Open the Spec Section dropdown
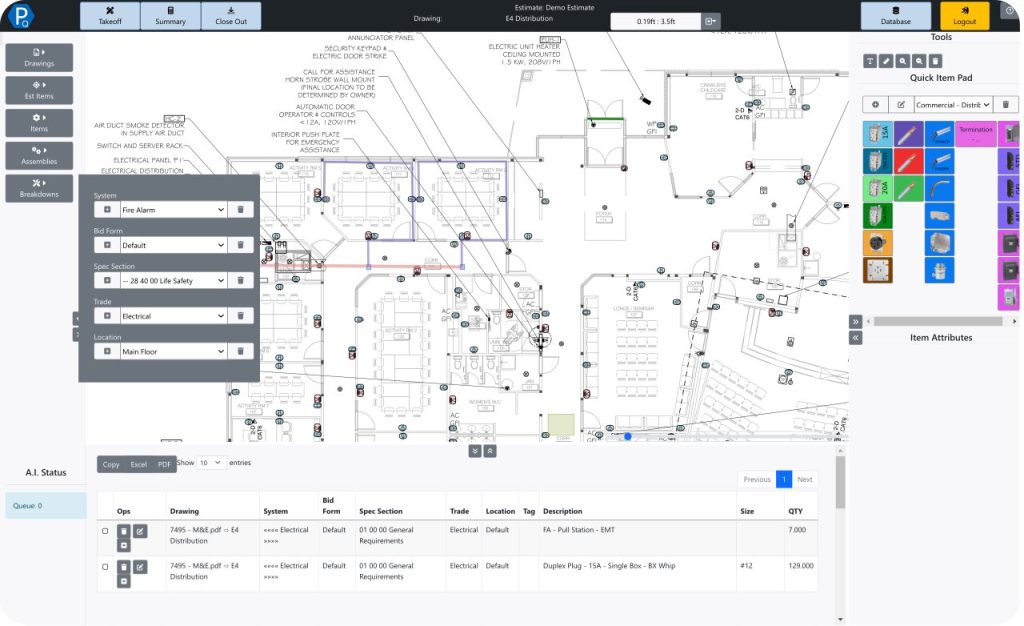Screen dimensions: 1024x626 pos(173,281)
